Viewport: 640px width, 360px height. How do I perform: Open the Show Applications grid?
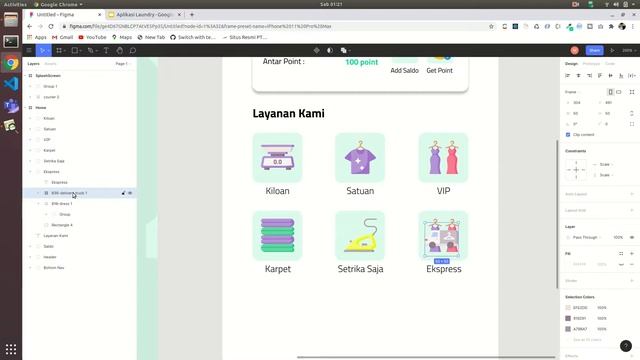click(11, 349)
